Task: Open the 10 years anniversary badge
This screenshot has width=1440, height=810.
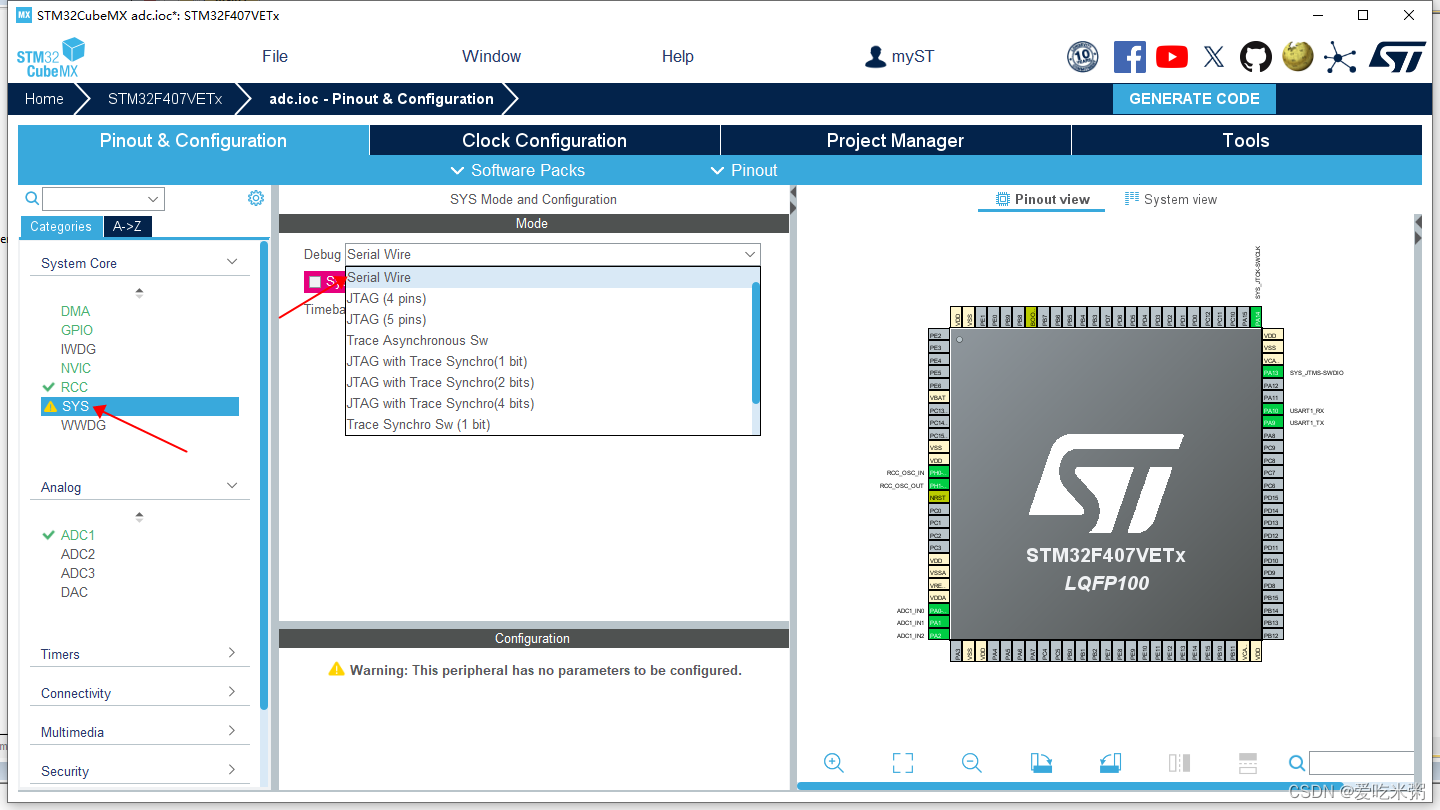Action: click(x=1082, y=57)
